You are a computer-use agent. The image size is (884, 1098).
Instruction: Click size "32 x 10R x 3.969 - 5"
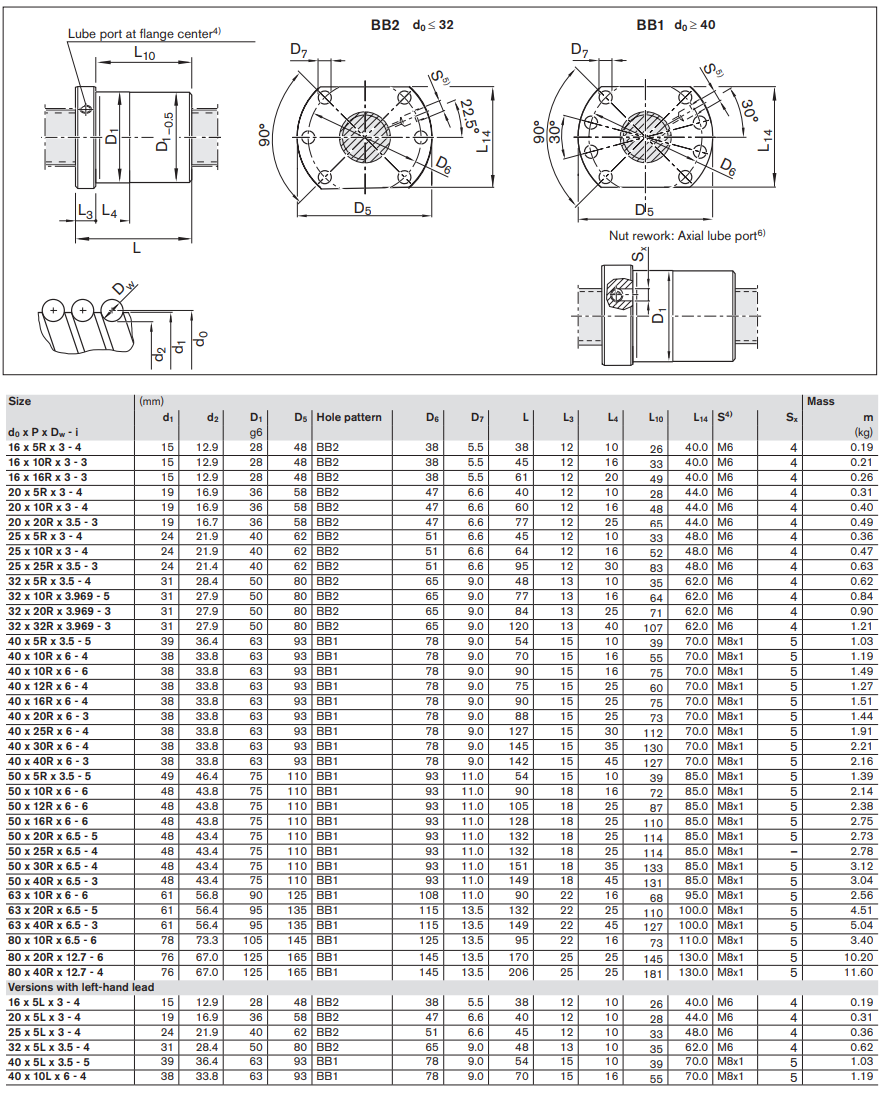[59, 597]
